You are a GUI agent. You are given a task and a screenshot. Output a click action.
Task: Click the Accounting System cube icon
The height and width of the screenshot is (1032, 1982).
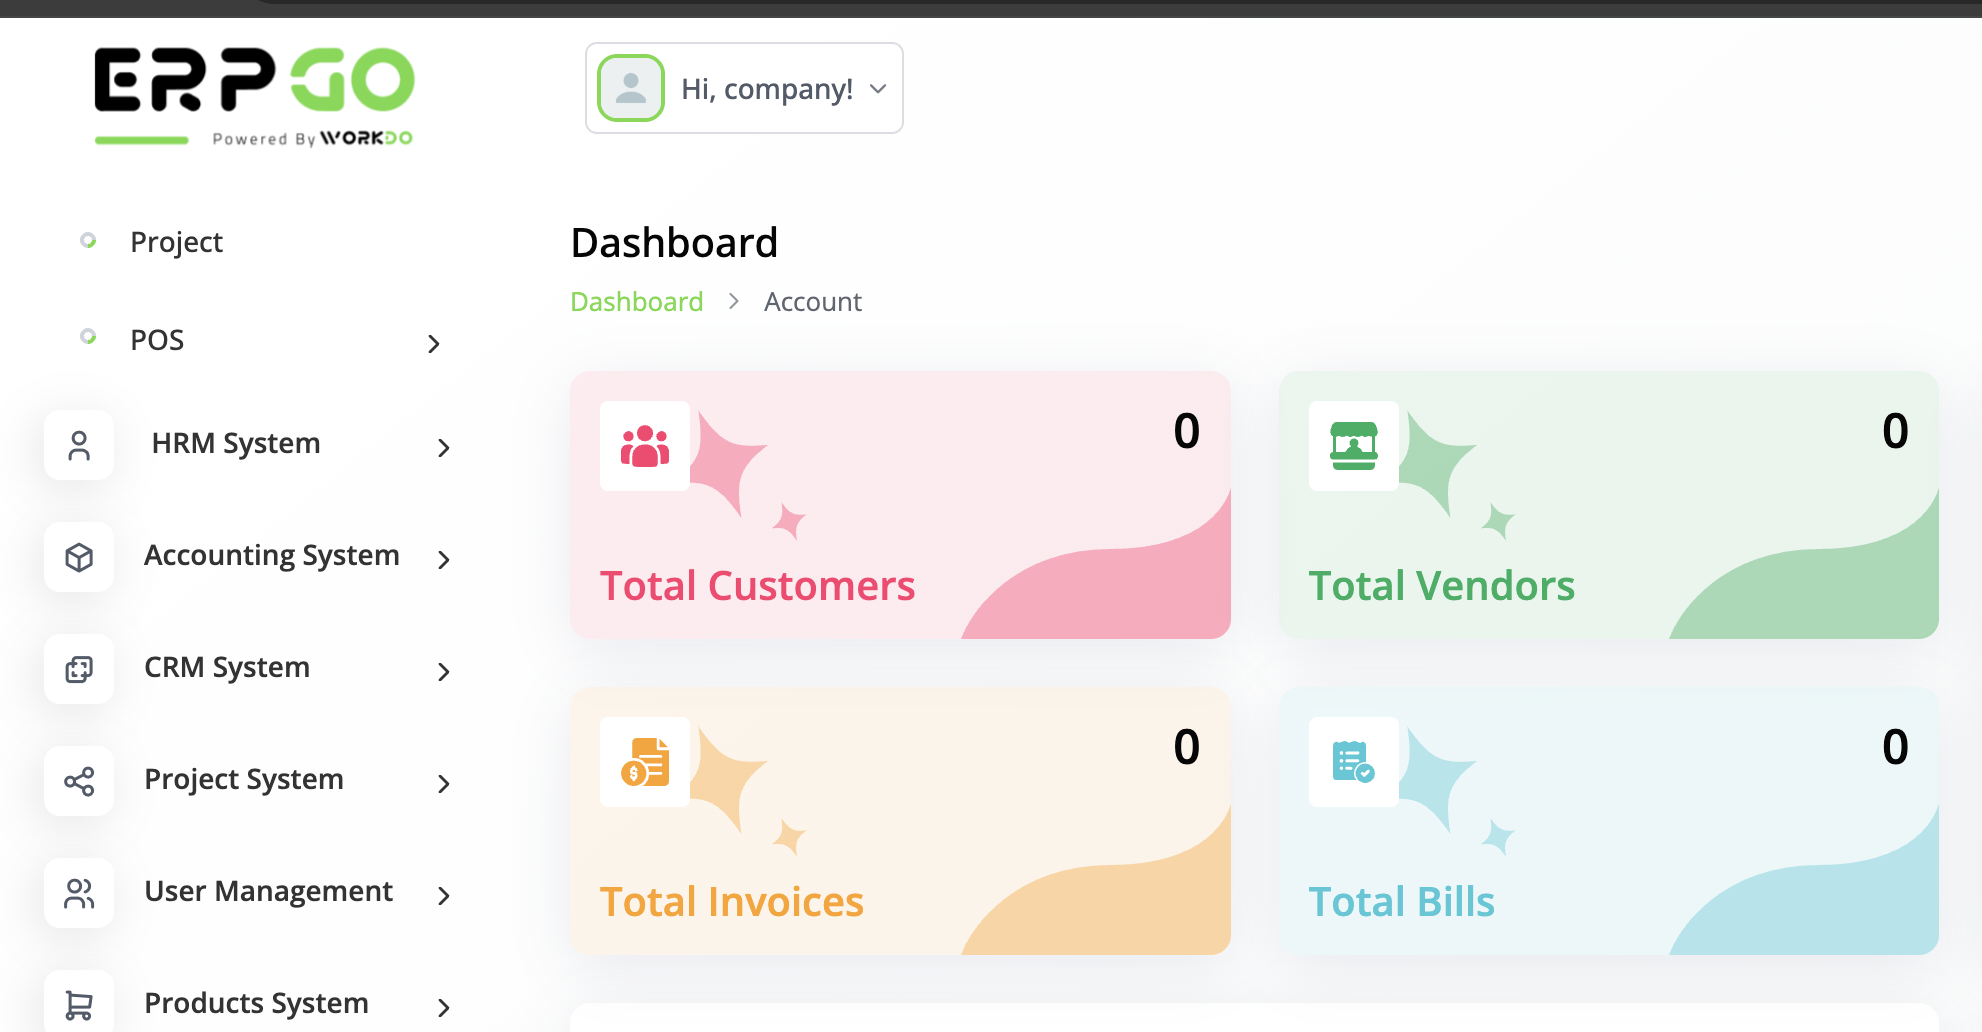pos(79,557)
